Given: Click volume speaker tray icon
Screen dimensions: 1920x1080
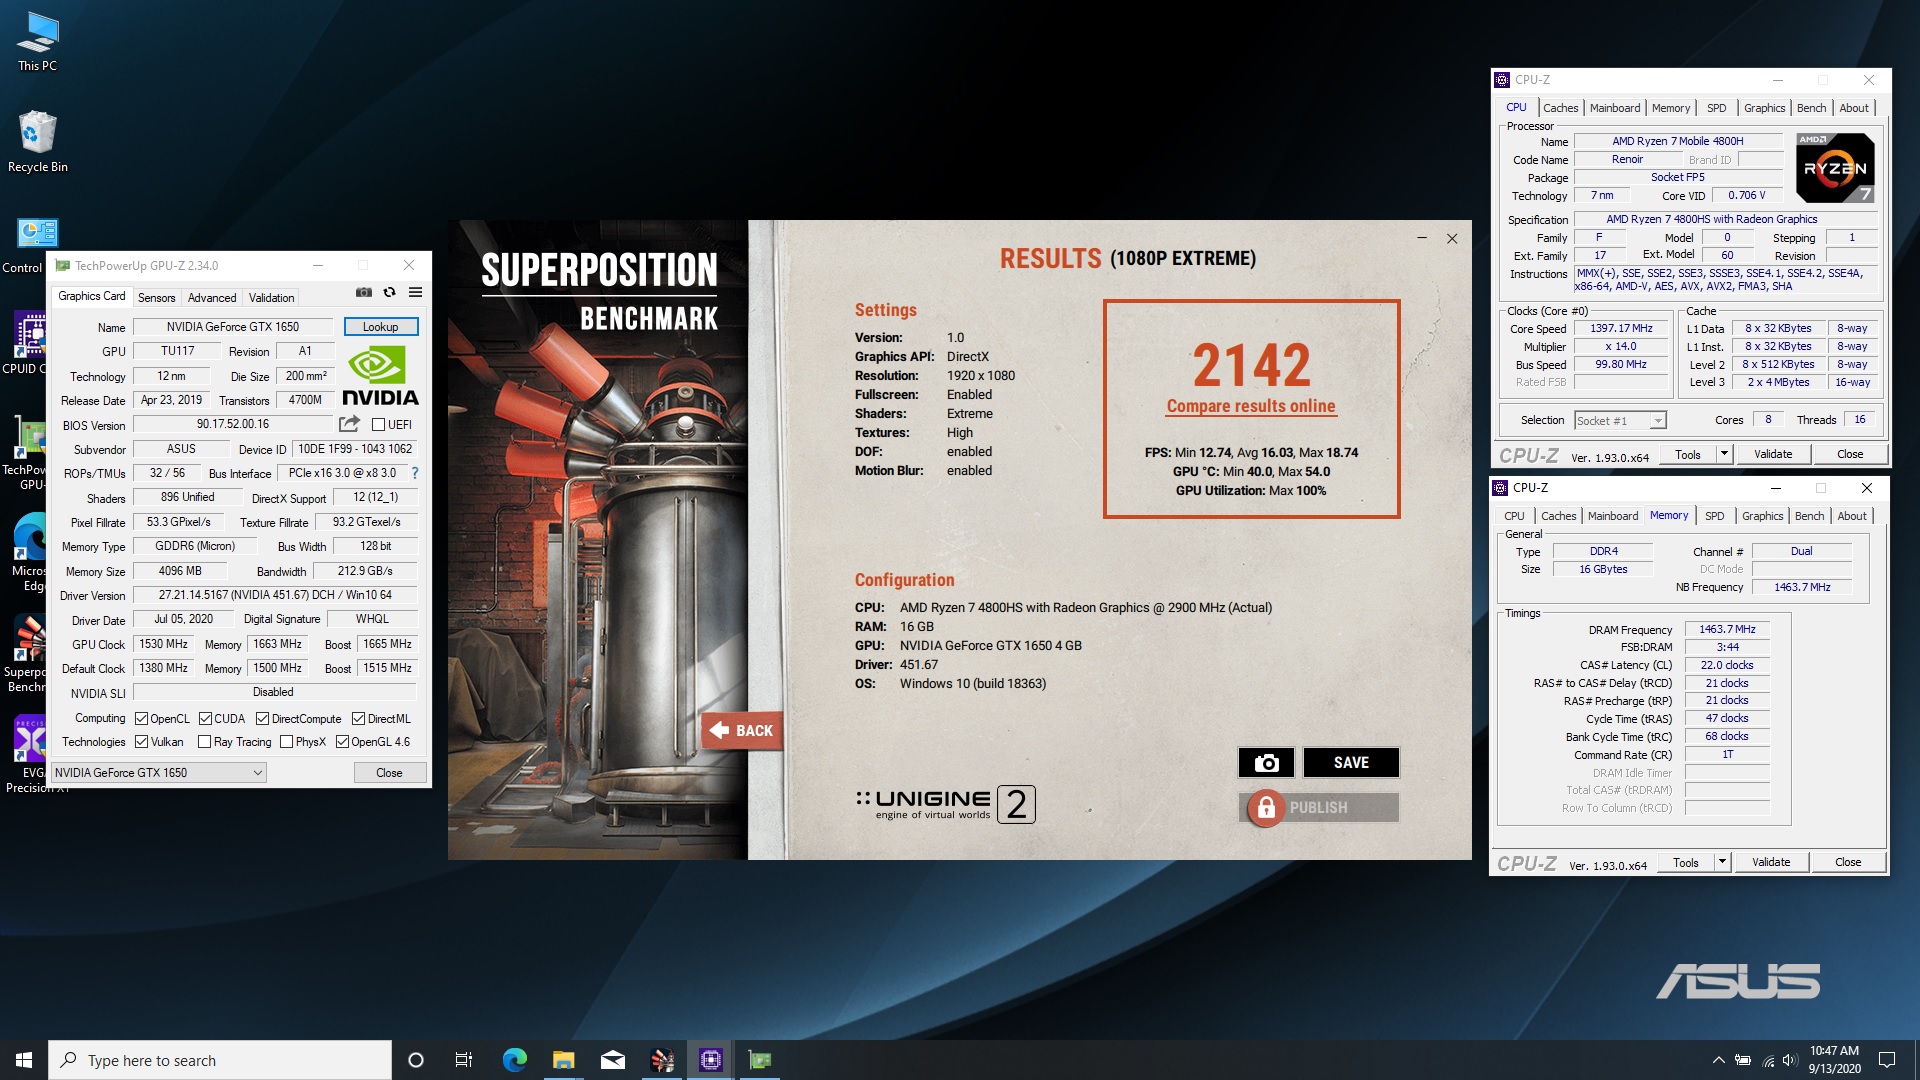Looking at the screenshot, I should [1789, 1060].
